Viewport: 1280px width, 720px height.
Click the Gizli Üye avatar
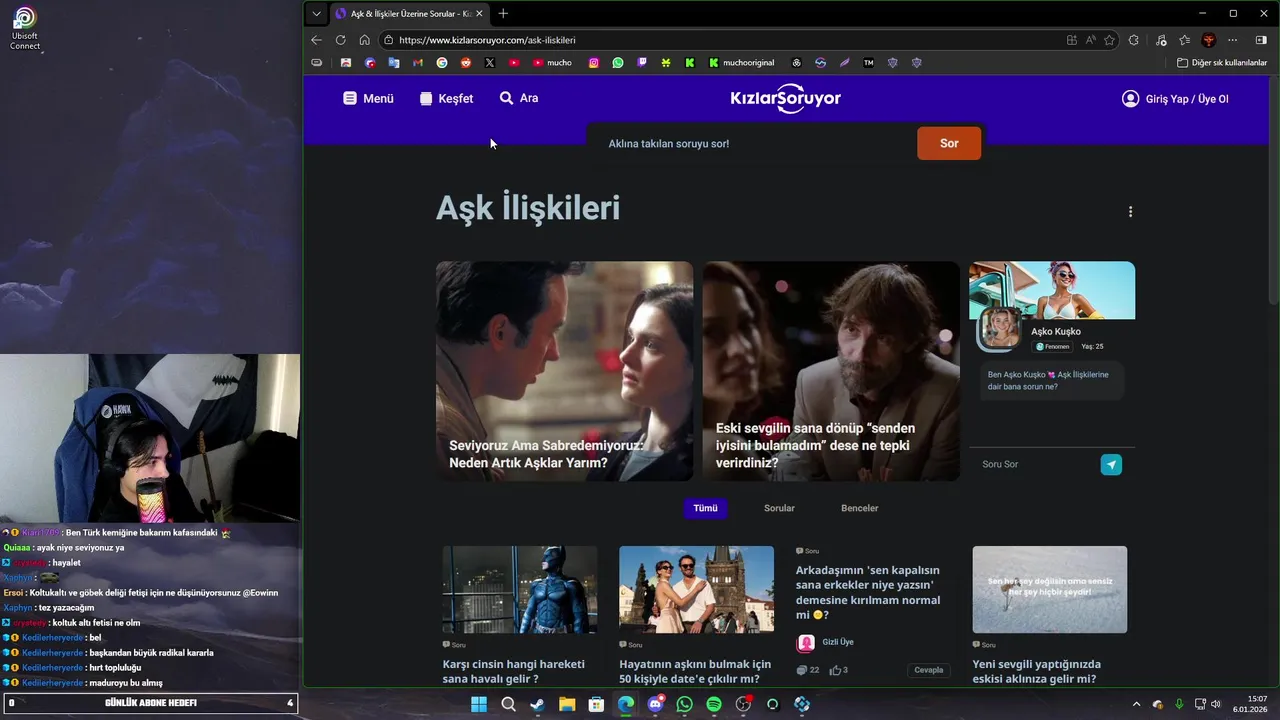pos(805,643)
